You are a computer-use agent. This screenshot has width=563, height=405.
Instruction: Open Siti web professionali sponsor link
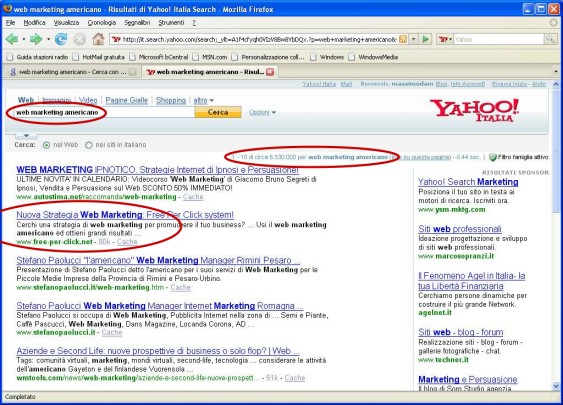pos(460,229)
